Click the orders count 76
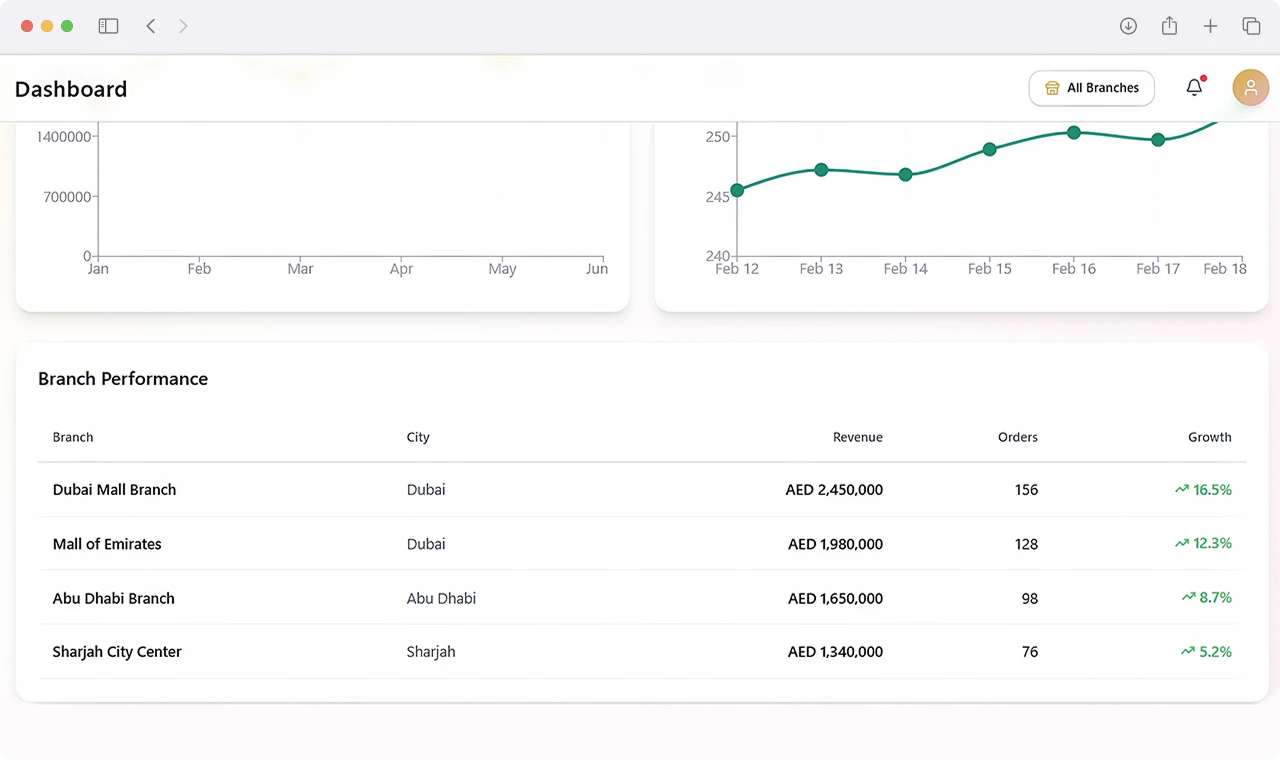Viewport: 1280px width, 760px height. click(x=1029, y=652)
